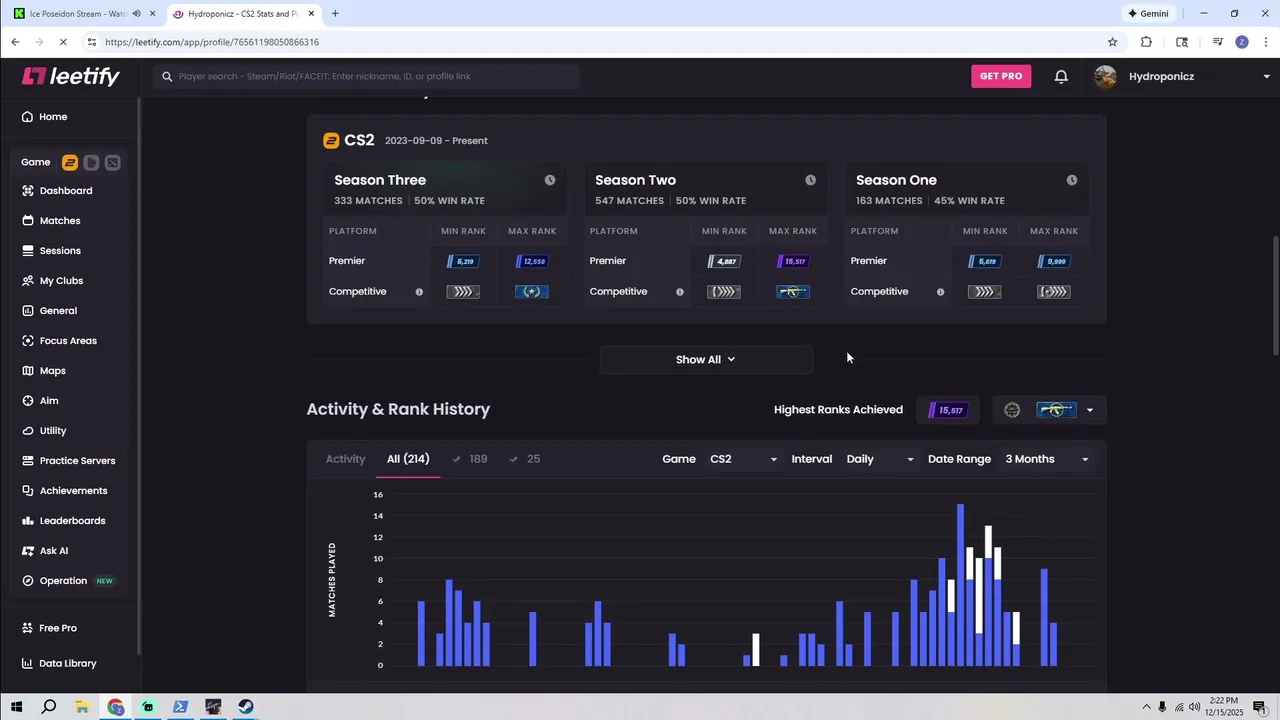Open Aim stats in the sidebar
This screenshot has height=720, width=1280.
tap(49, 401)
